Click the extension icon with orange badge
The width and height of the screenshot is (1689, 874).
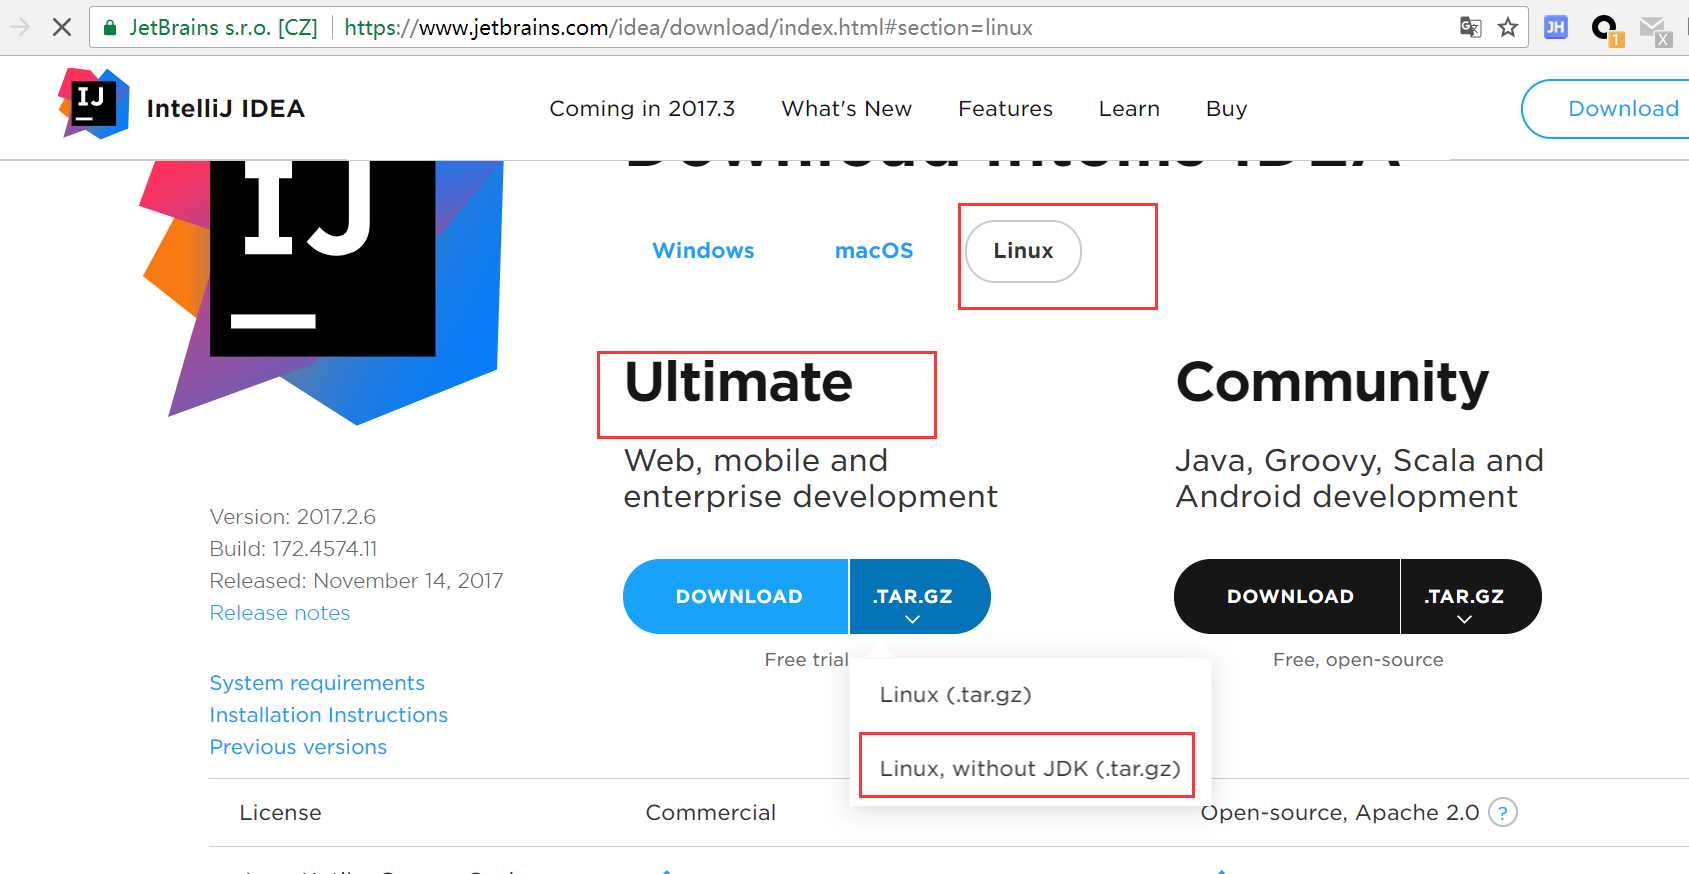coord(1606,29)
